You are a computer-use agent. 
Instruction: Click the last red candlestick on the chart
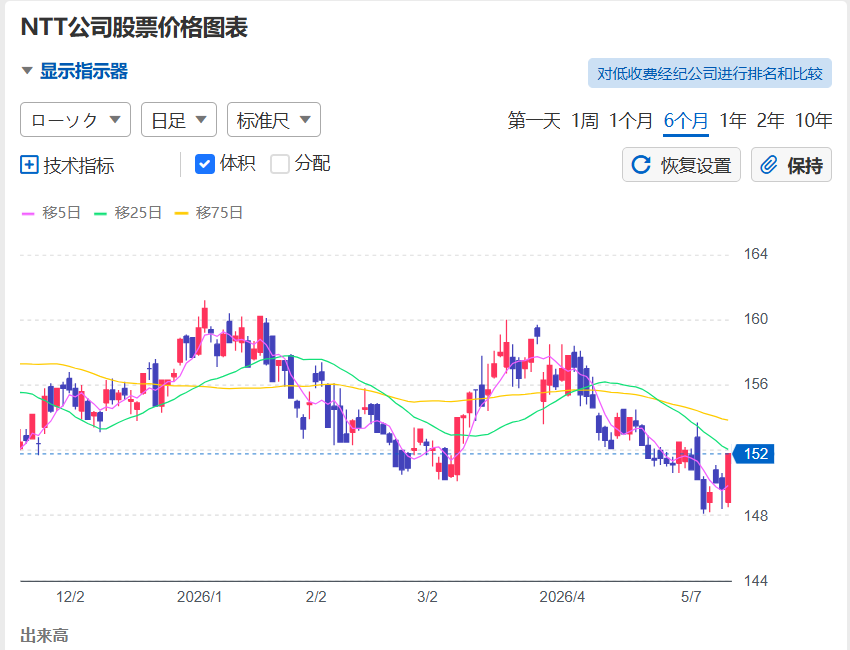click(x=729, y=478)
